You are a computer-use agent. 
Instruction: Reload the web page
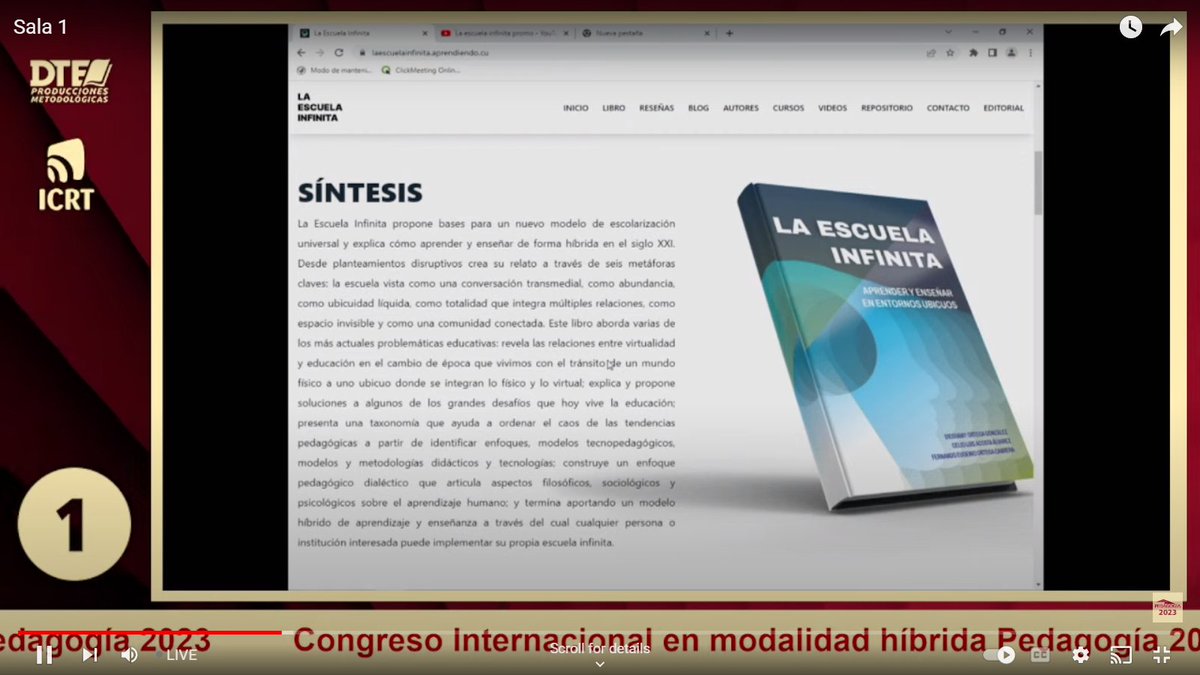pyautogui.click(x=339, y=52)
